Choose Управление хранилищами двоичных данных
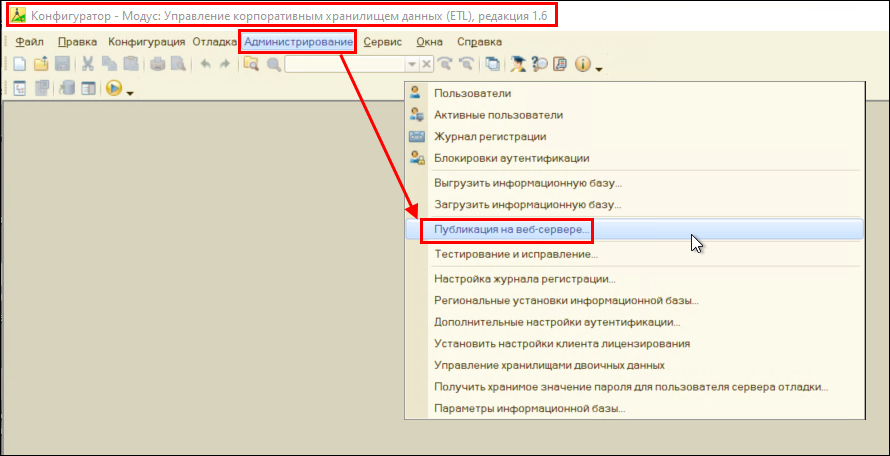 (634, 365)
